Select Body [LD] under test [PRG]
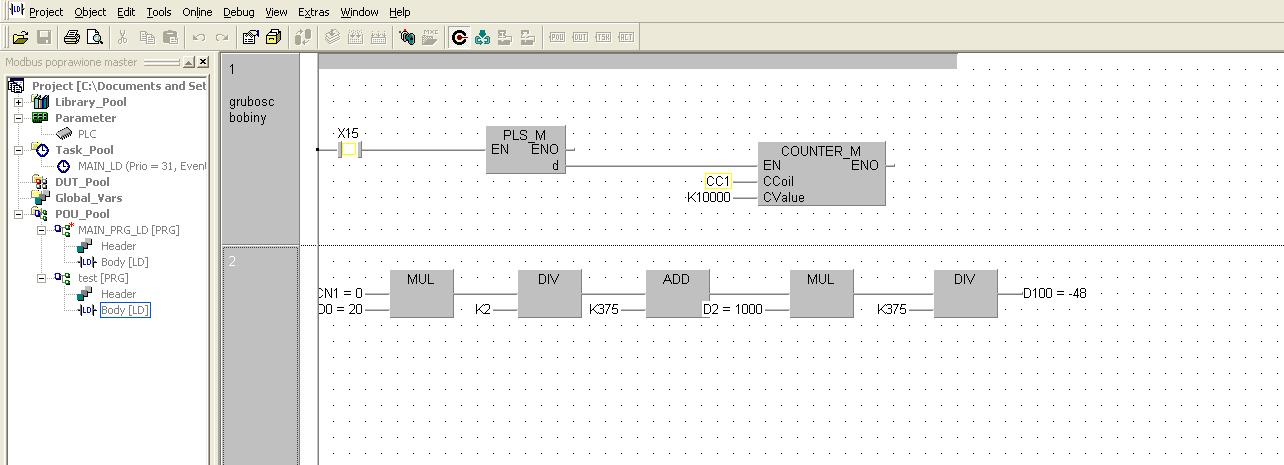Viewport: 1284px width, 465px height. [125, 310]
